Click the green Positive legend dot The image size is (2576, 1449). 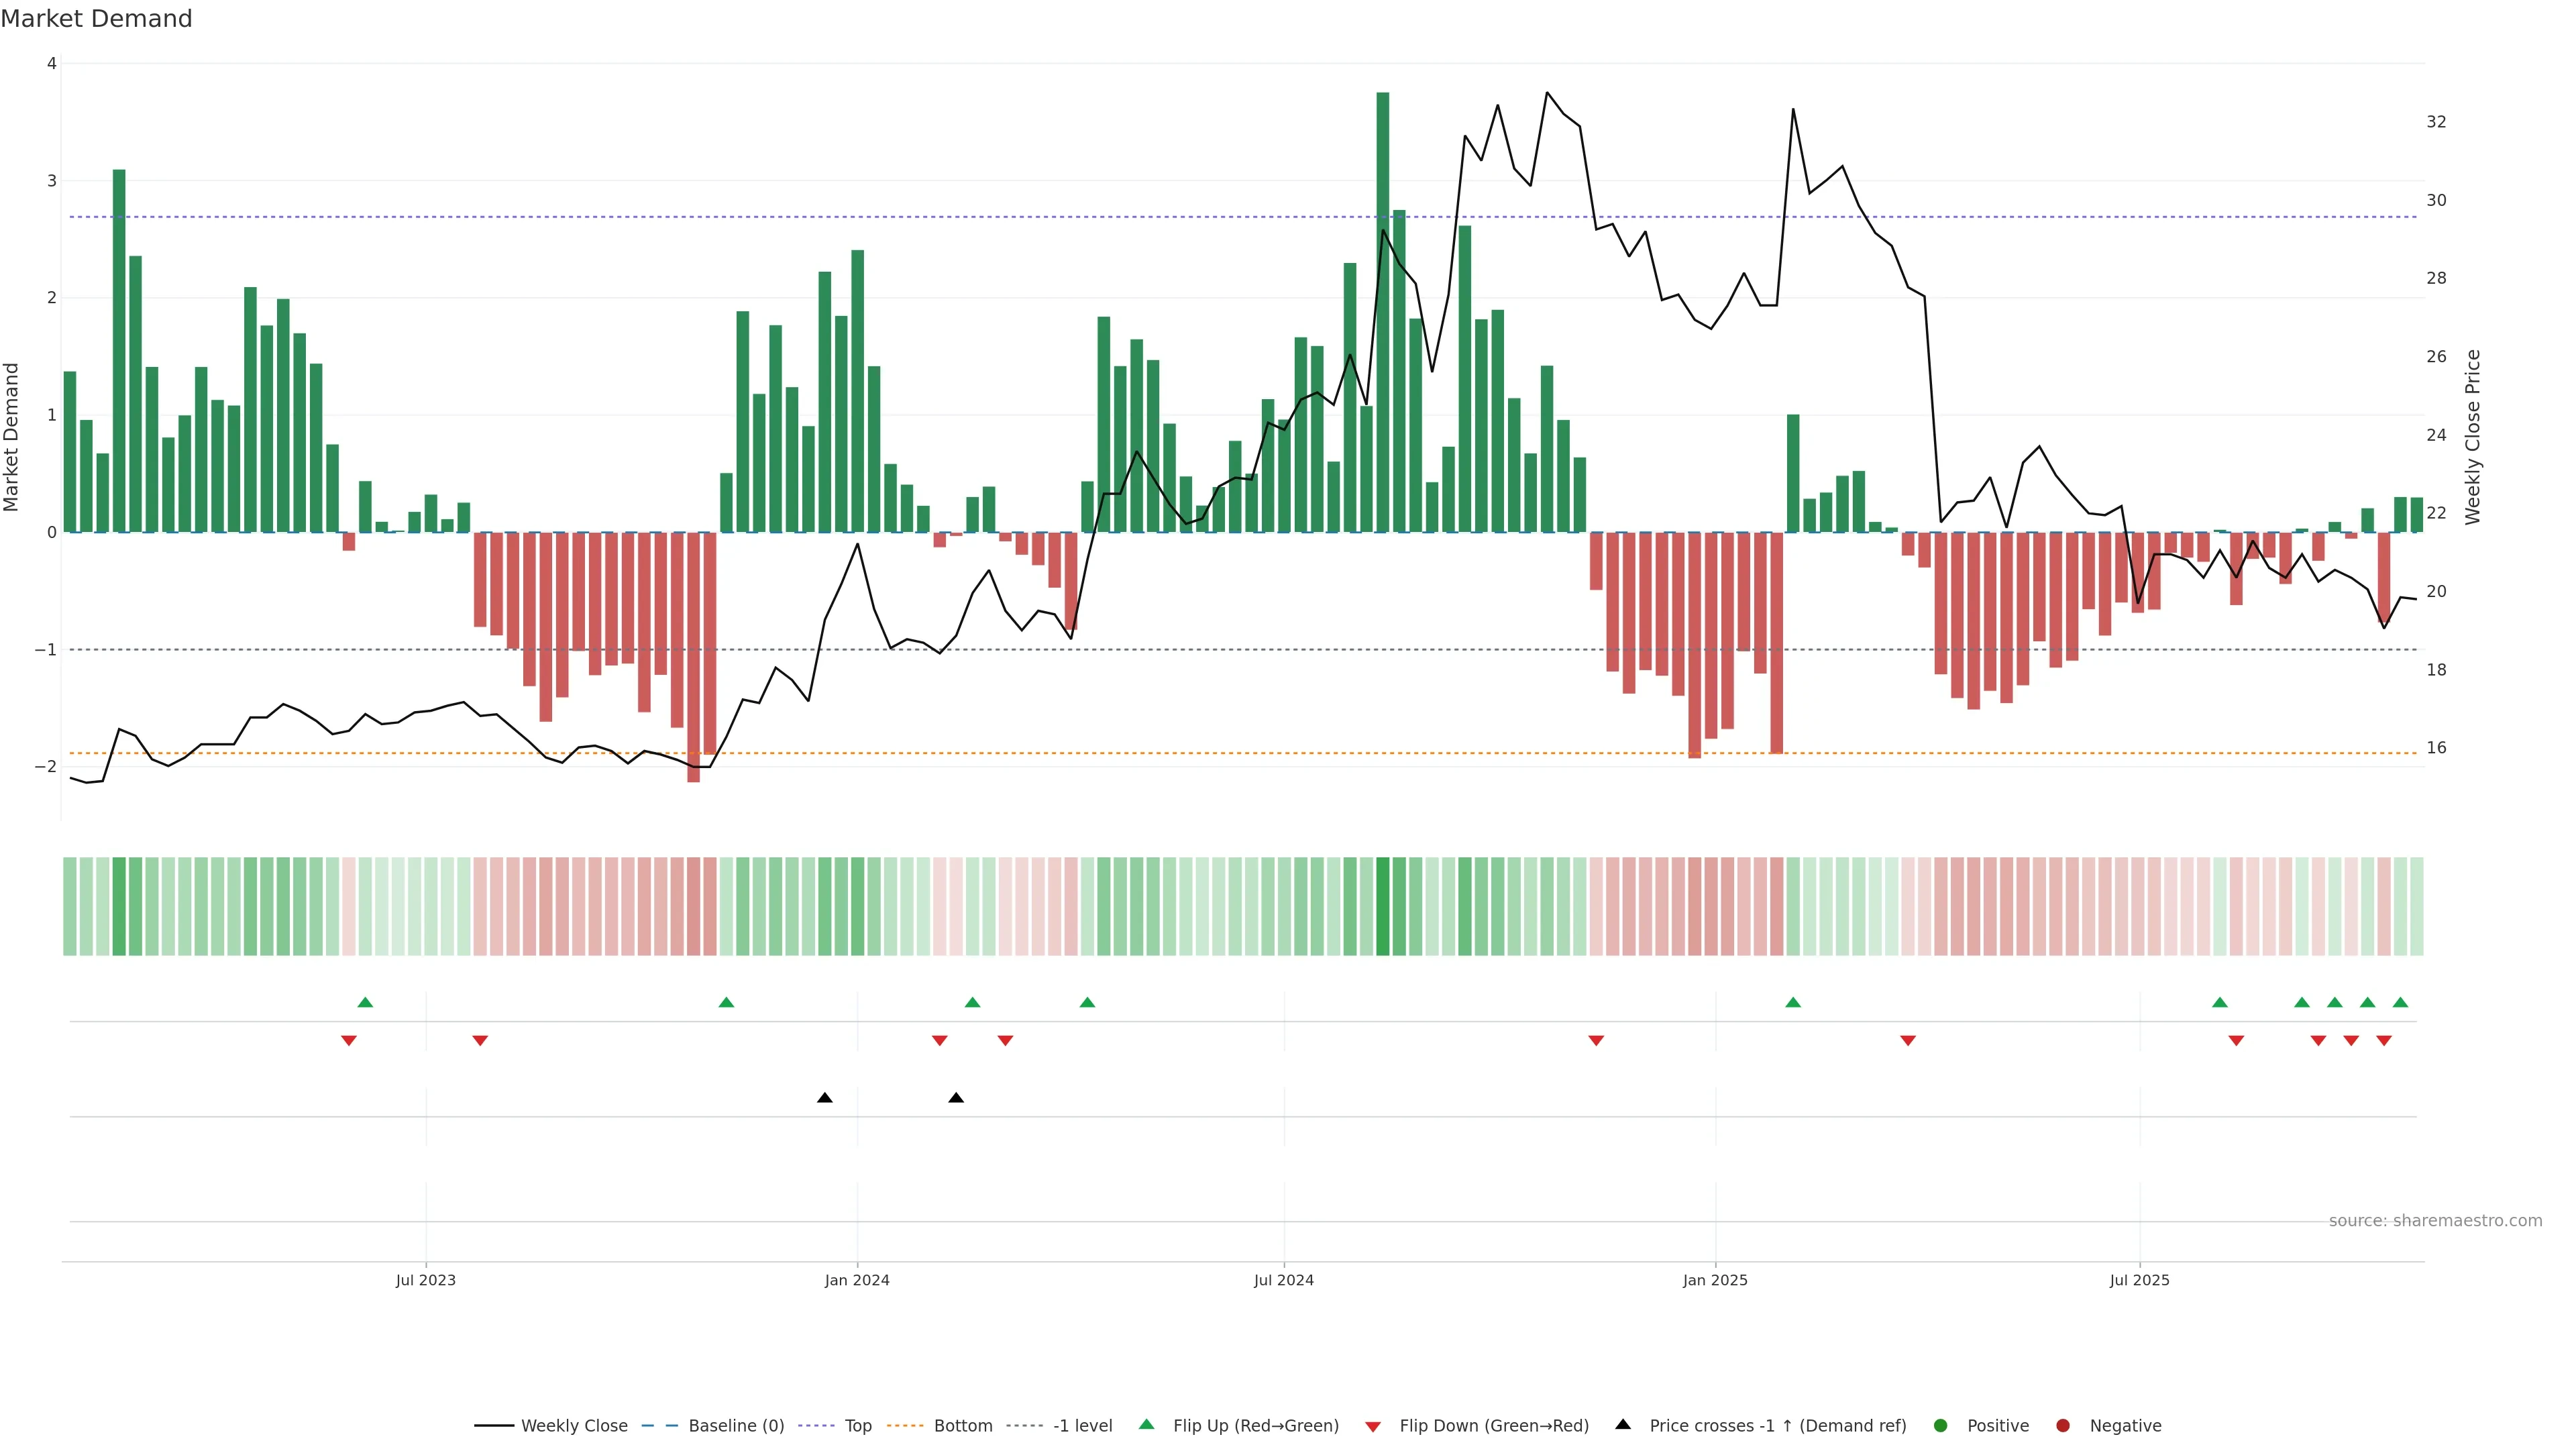tap(1941, 1425)
